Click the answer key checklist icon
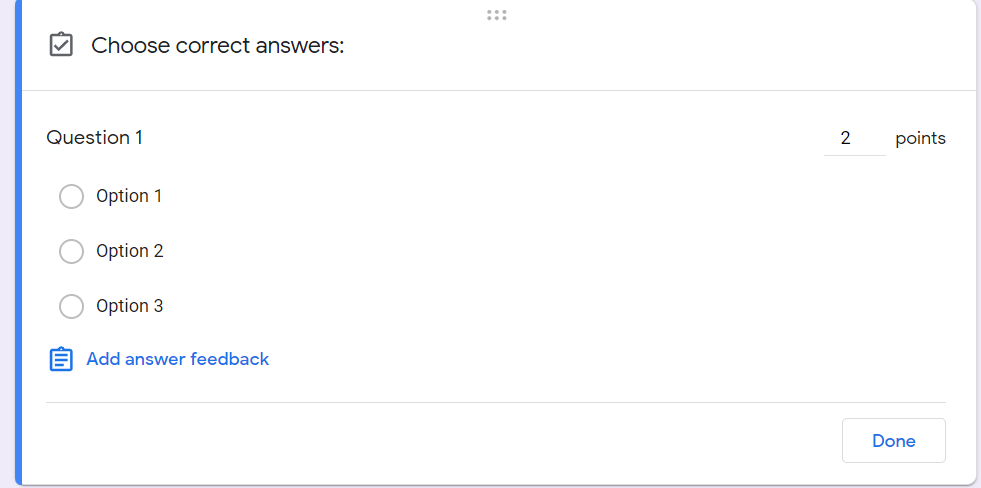The height and width of the screenshot is (488, 981). coord(61,45)
